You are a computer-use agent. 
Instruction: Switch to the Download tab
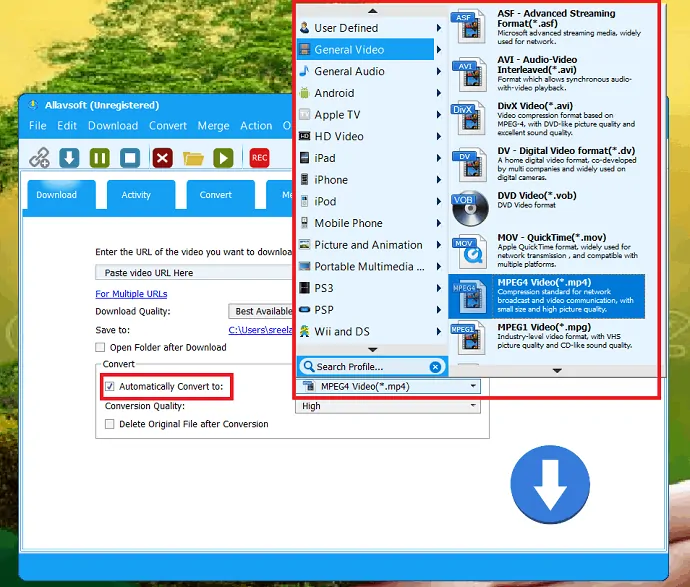pos(61,194)
